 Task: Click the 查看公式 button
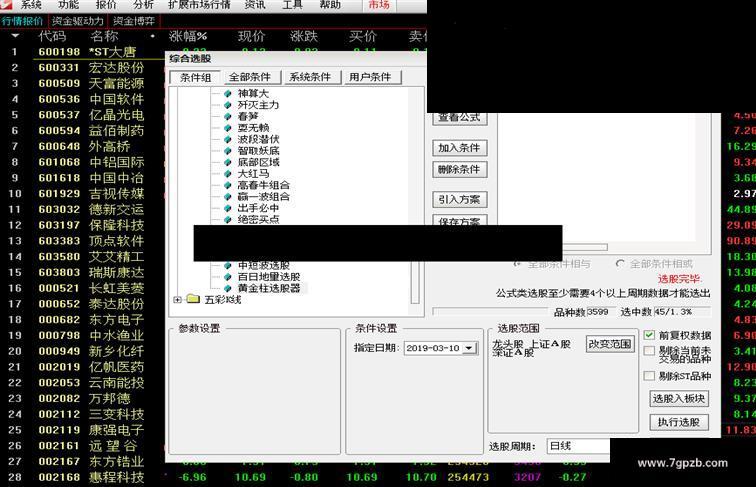click(x=459, y=118)
